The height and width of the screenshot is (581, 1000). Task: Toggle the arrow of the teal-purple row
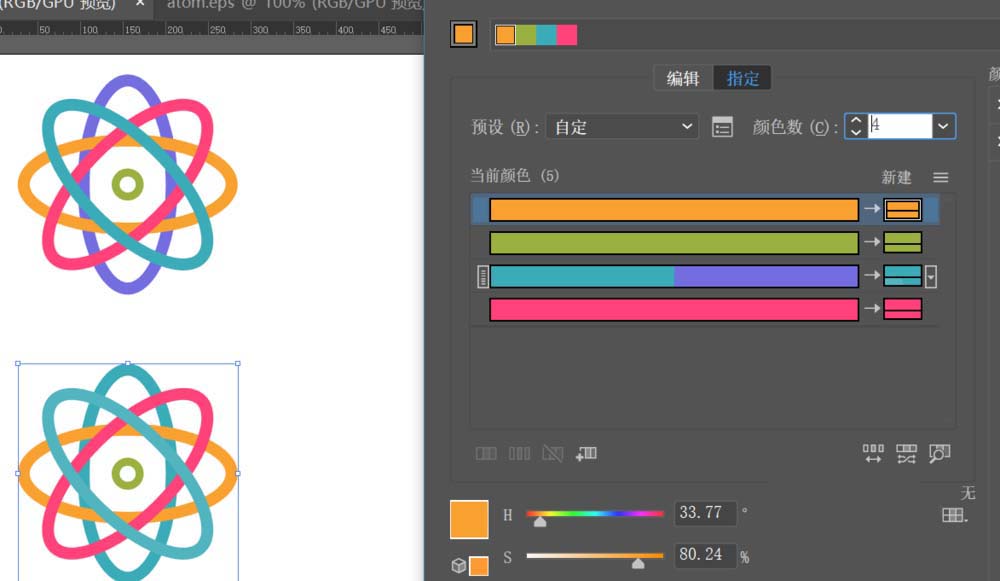click(x=871, y=276)
